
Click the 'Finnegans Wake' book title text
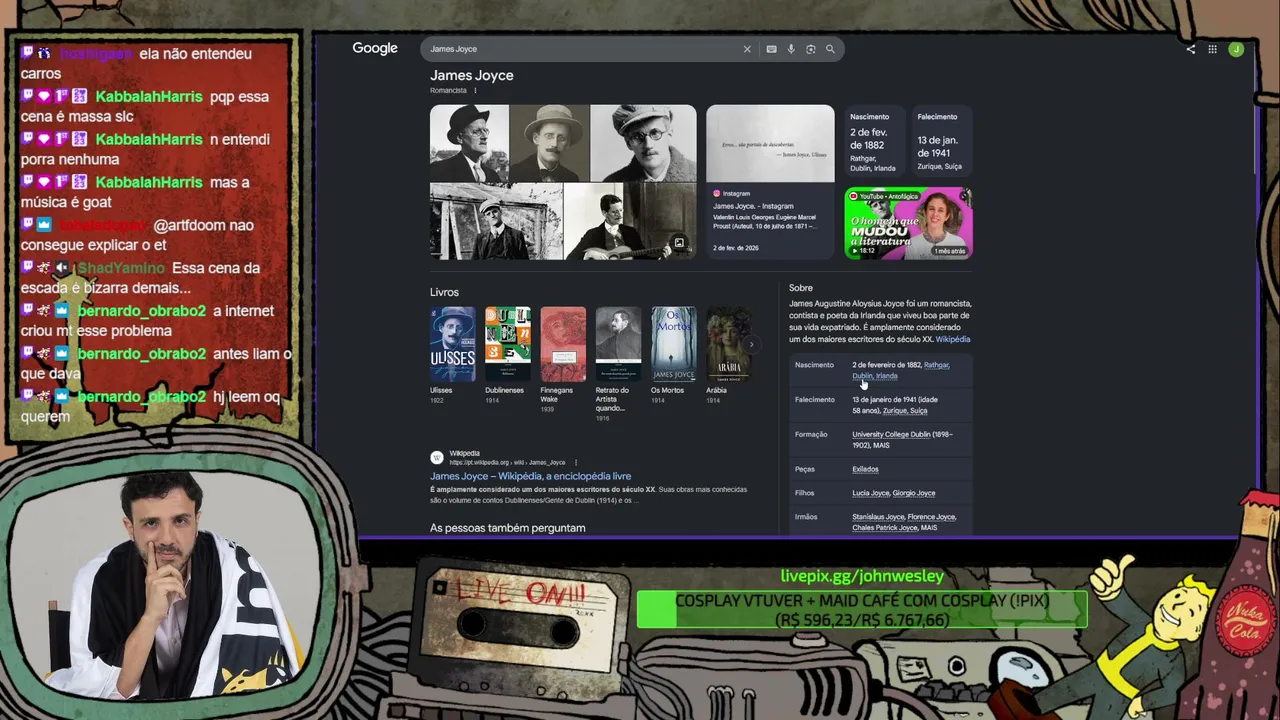(557, 394)
